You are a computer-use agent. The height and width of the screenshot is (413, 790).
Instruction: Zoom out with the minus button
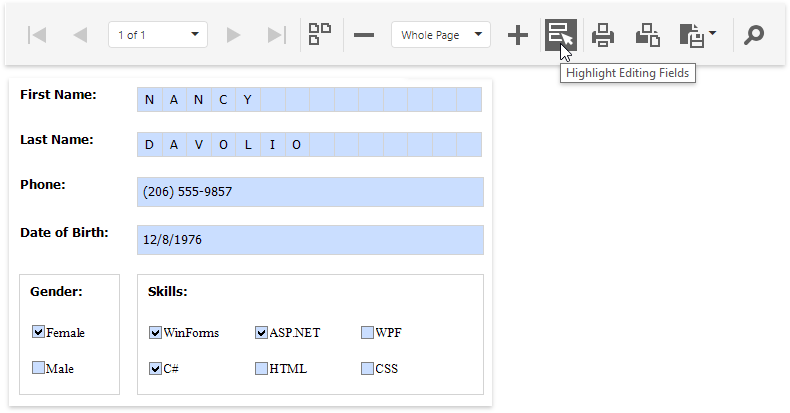pos(364,35)
